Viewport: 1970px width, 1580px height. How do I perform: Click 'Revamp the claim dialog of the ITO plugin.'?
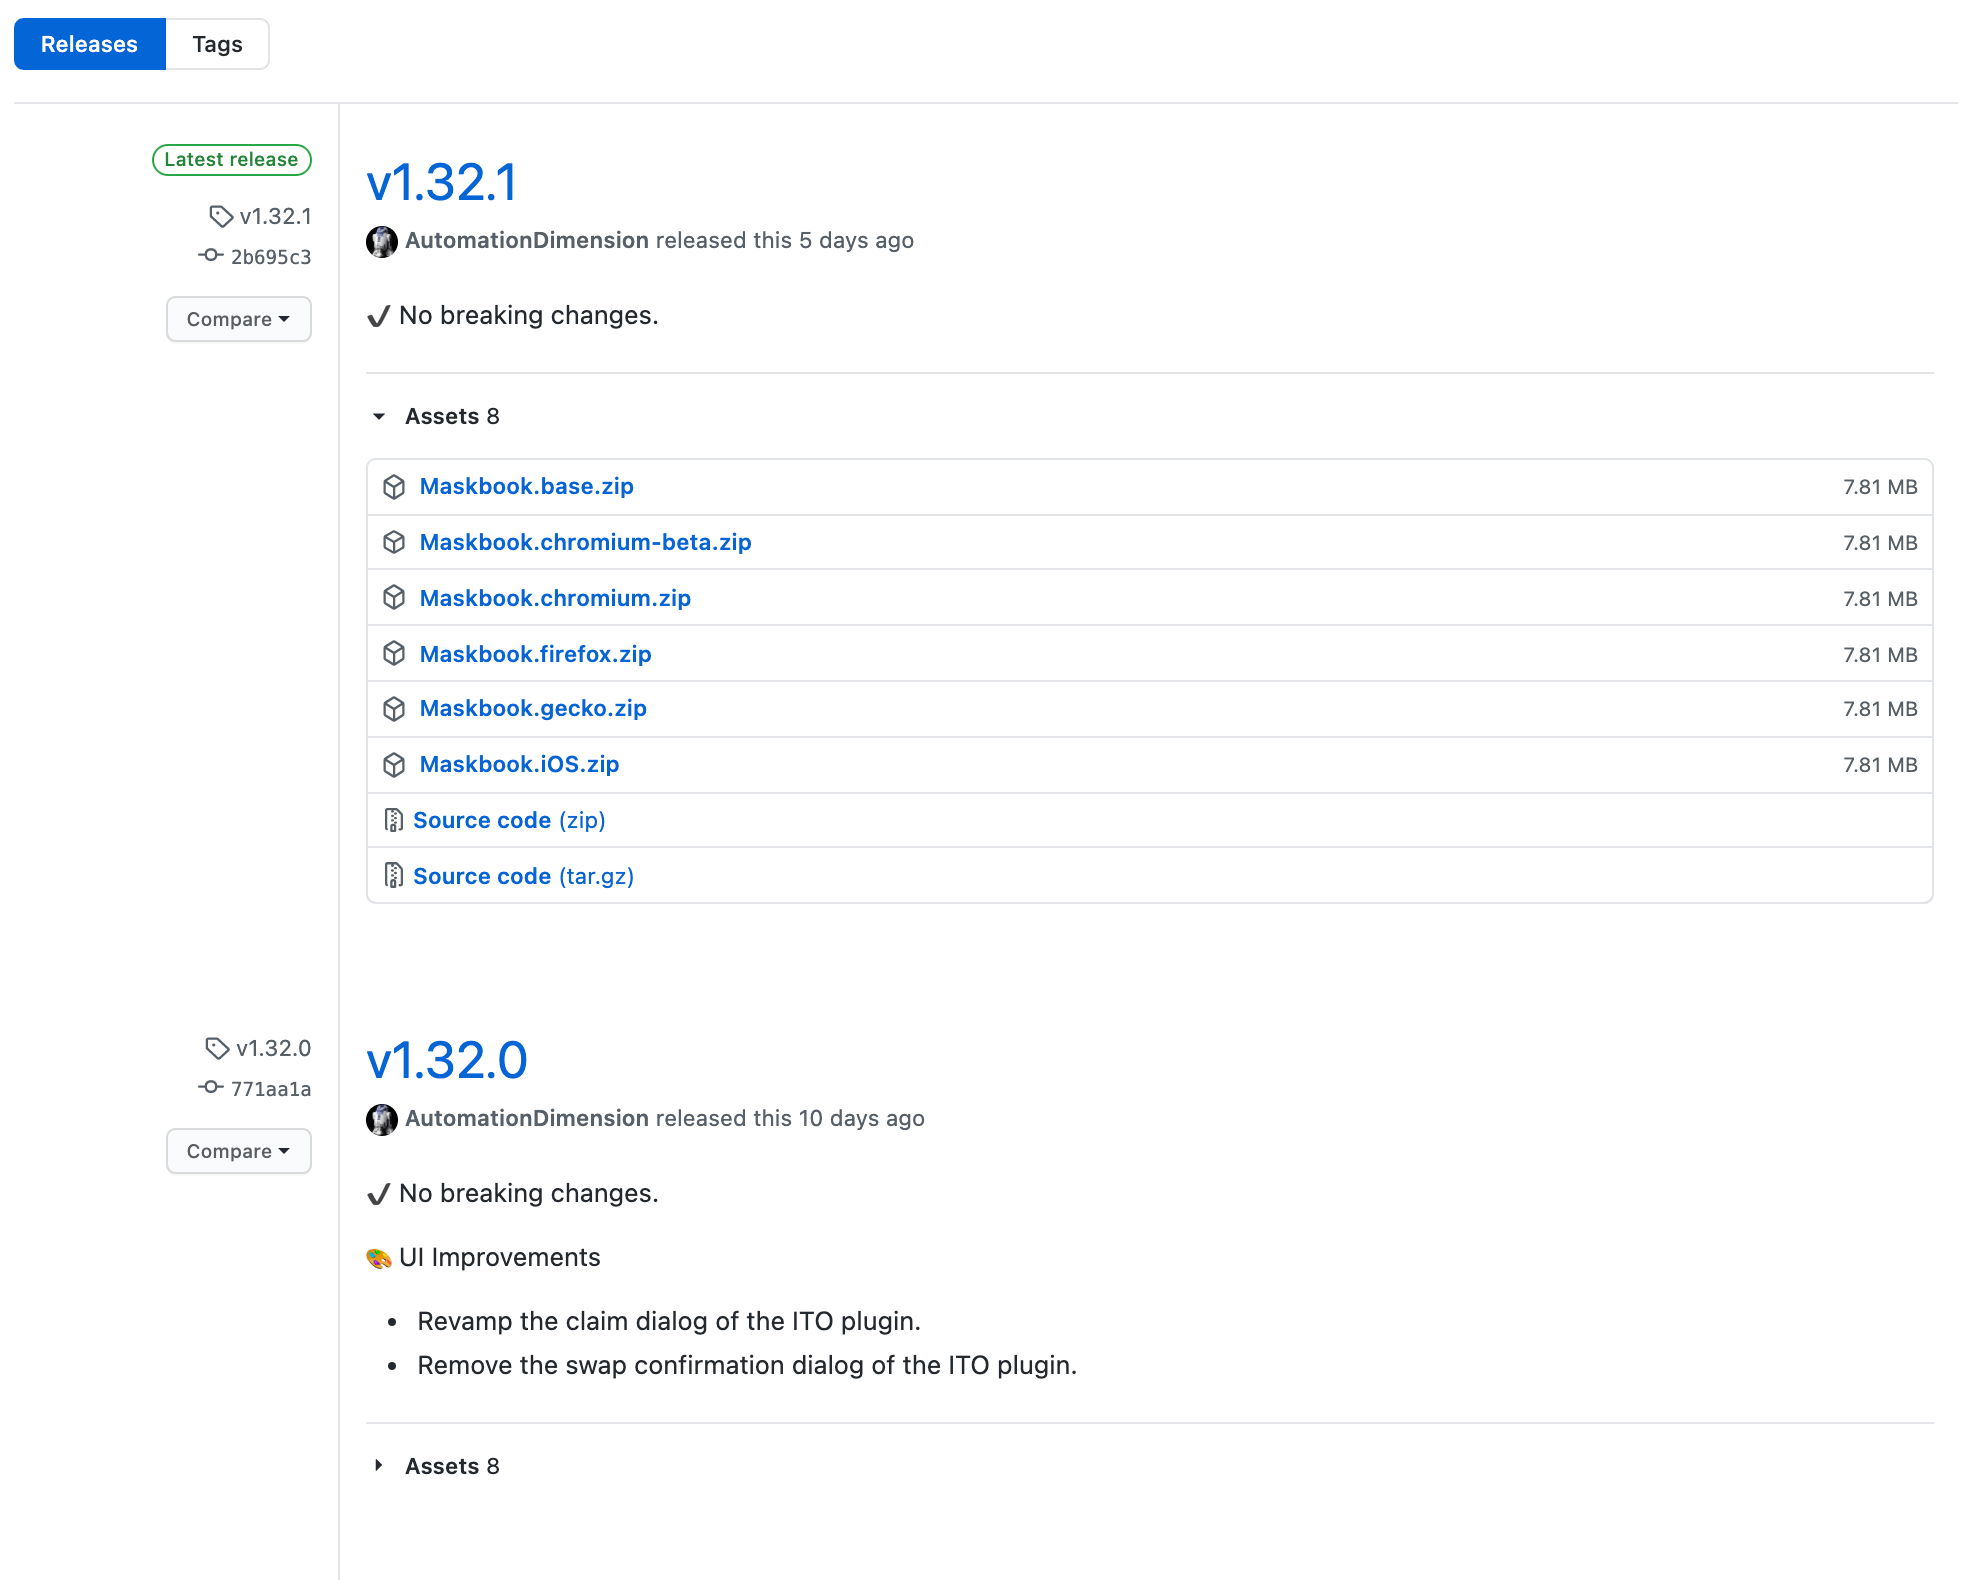(x=669, y=1322)
